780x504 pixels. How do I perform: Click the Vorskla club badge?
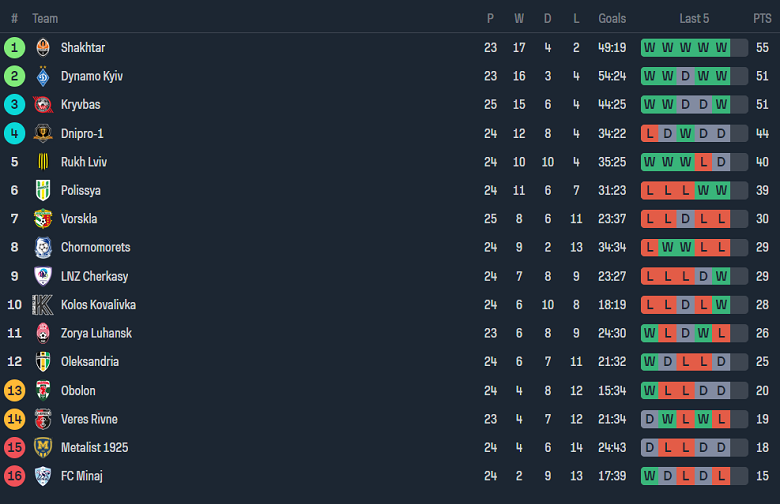(43, 219)
